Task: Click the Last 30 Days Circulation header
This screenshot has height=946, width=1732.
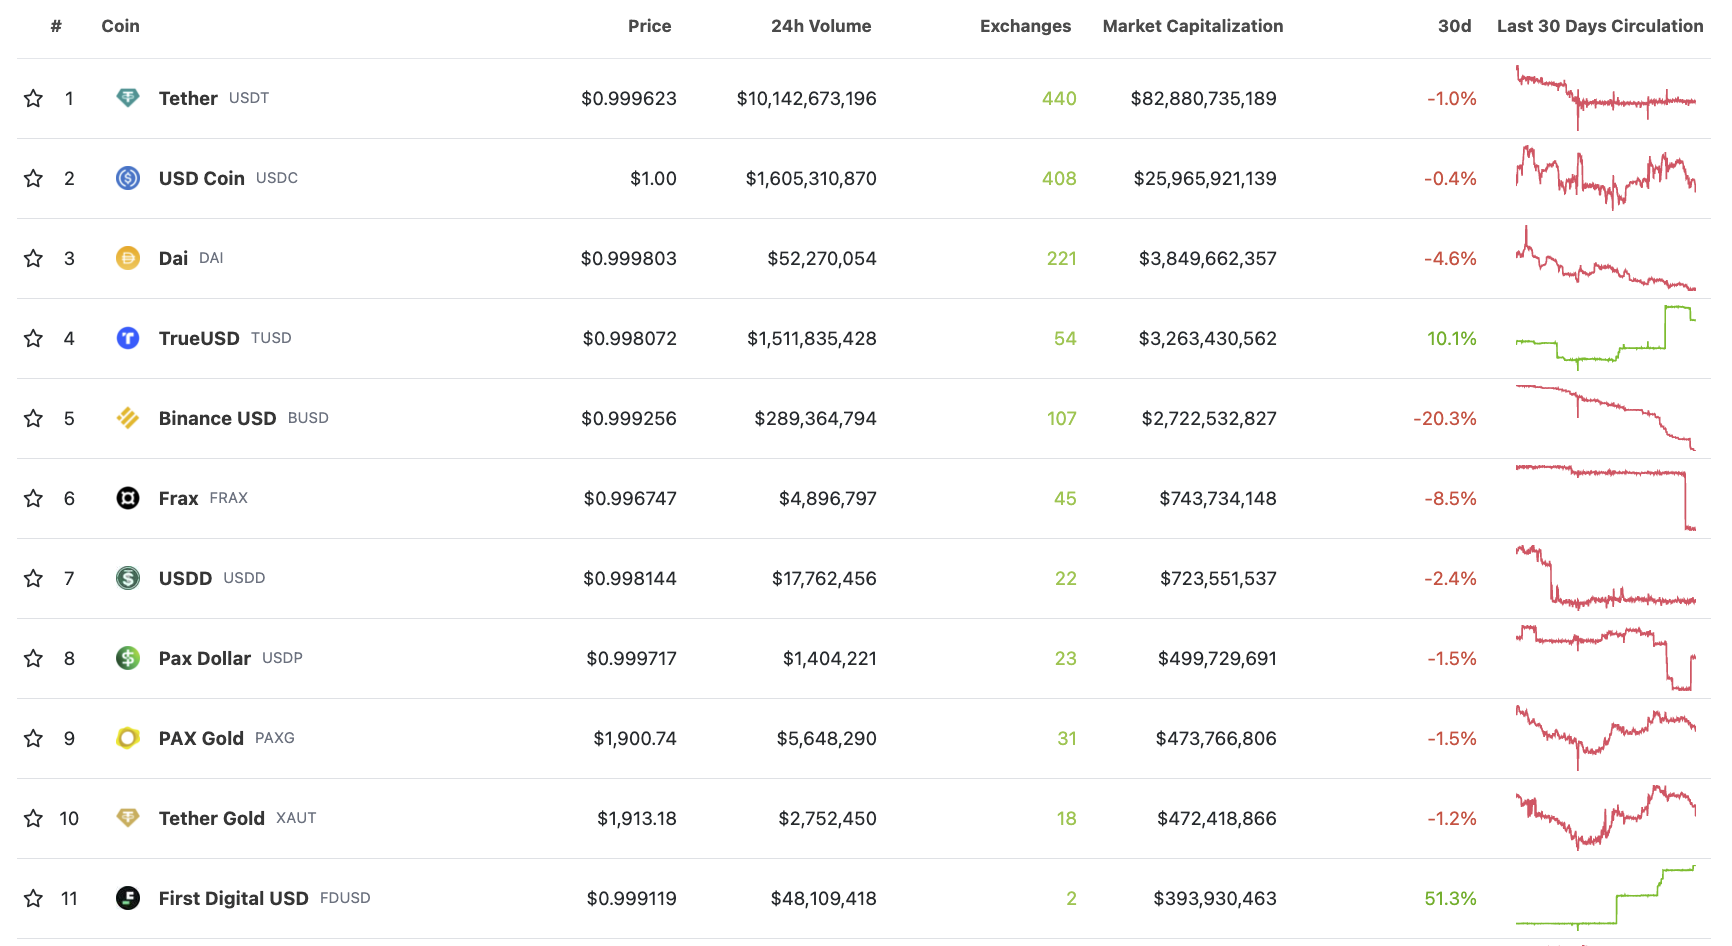Action: [x=1600, y=26]
